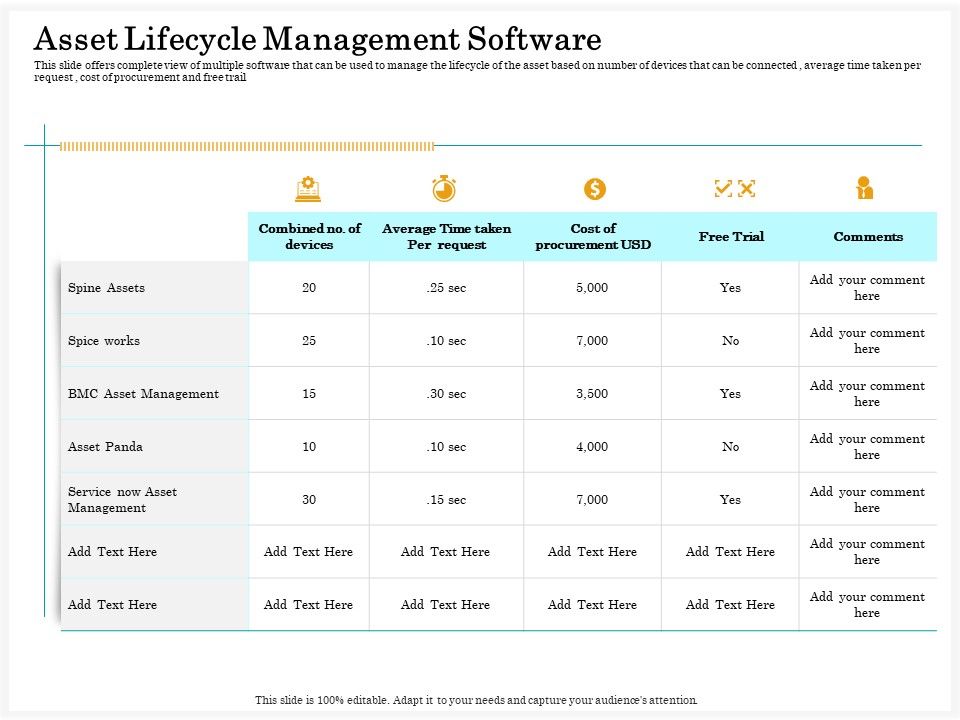
Task: Click Spice works 'Add your comment here'
Action: [x=867, y=340]
